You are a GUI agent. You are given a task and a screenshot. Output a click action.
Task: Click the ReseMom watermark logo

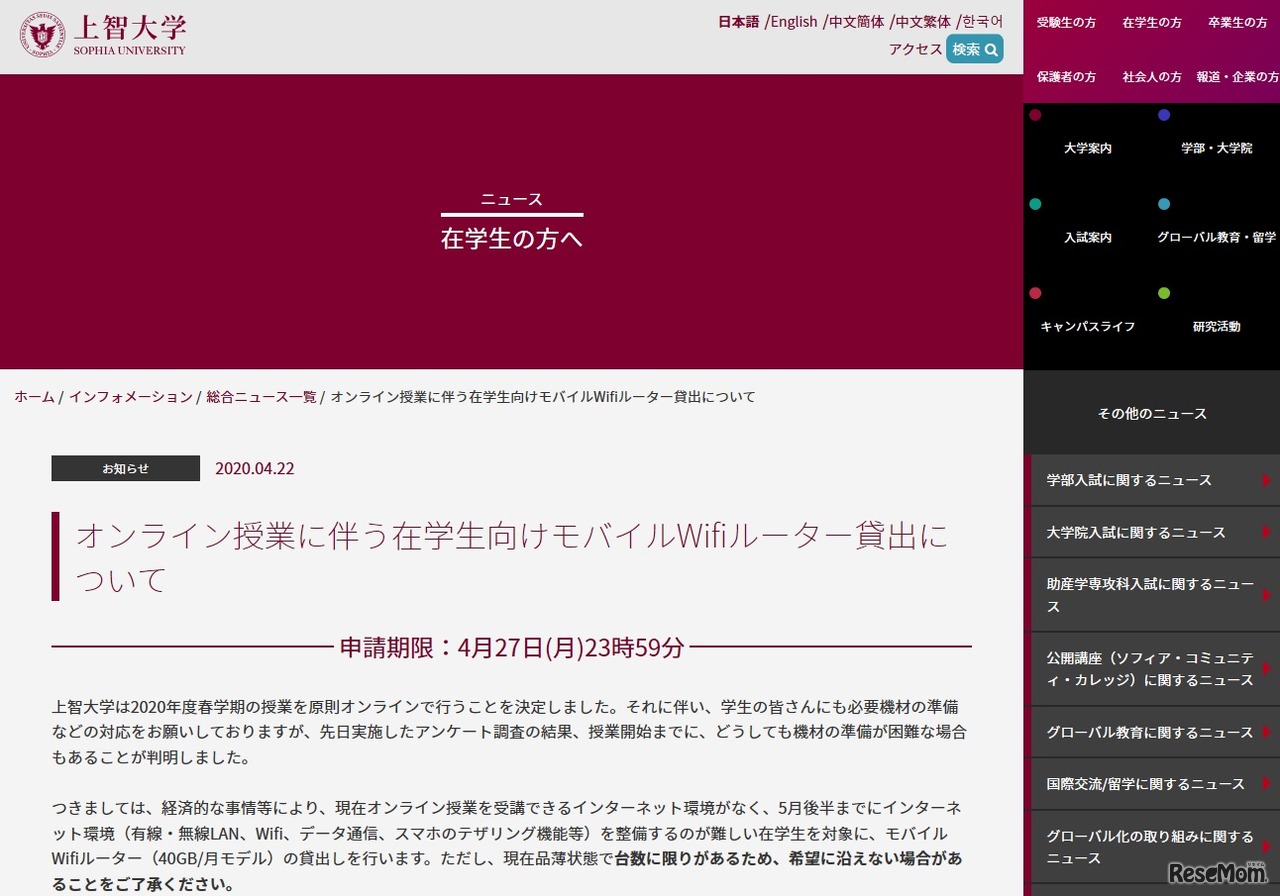[1218, 872]
